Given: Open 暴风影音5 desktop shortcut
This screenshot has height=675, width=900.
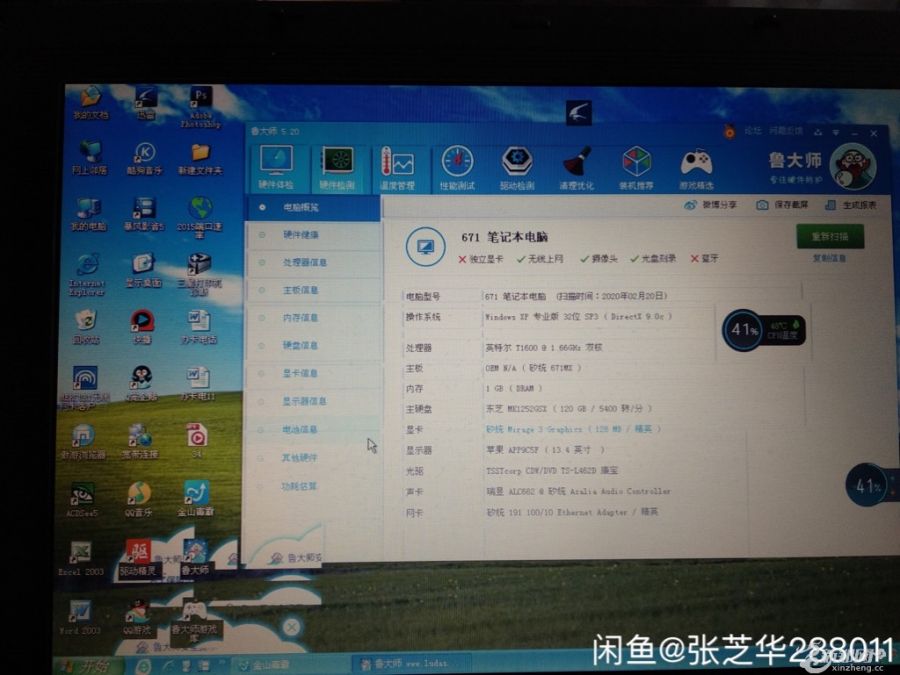Looking at the screenshot, I should click(x=143, y=214).
